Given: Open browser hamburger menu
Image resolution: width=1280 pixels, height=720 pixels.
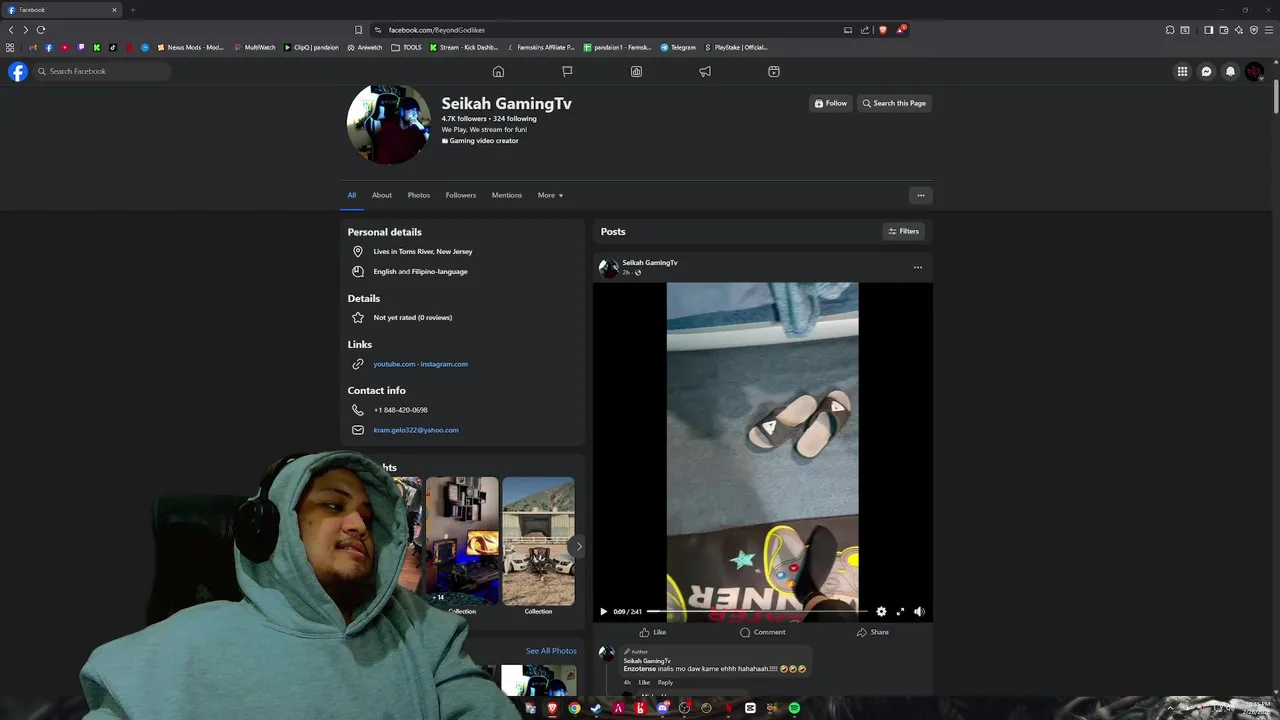Looking at the screenshot, I should tap(1267, 30).
